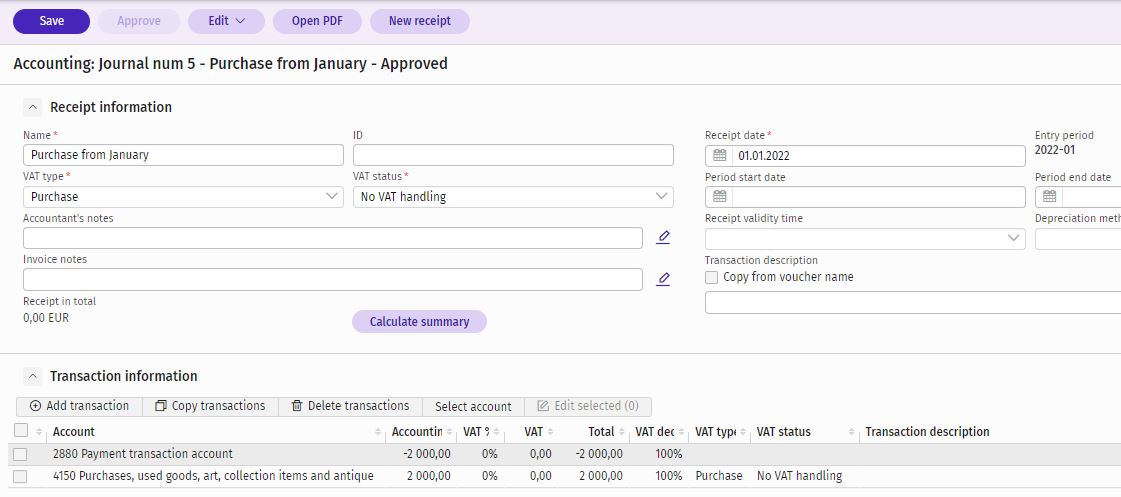Click 'No VAT handling' cell in 4150 row
This screenshot has width=1121, height=497.
tap(799, 476)
